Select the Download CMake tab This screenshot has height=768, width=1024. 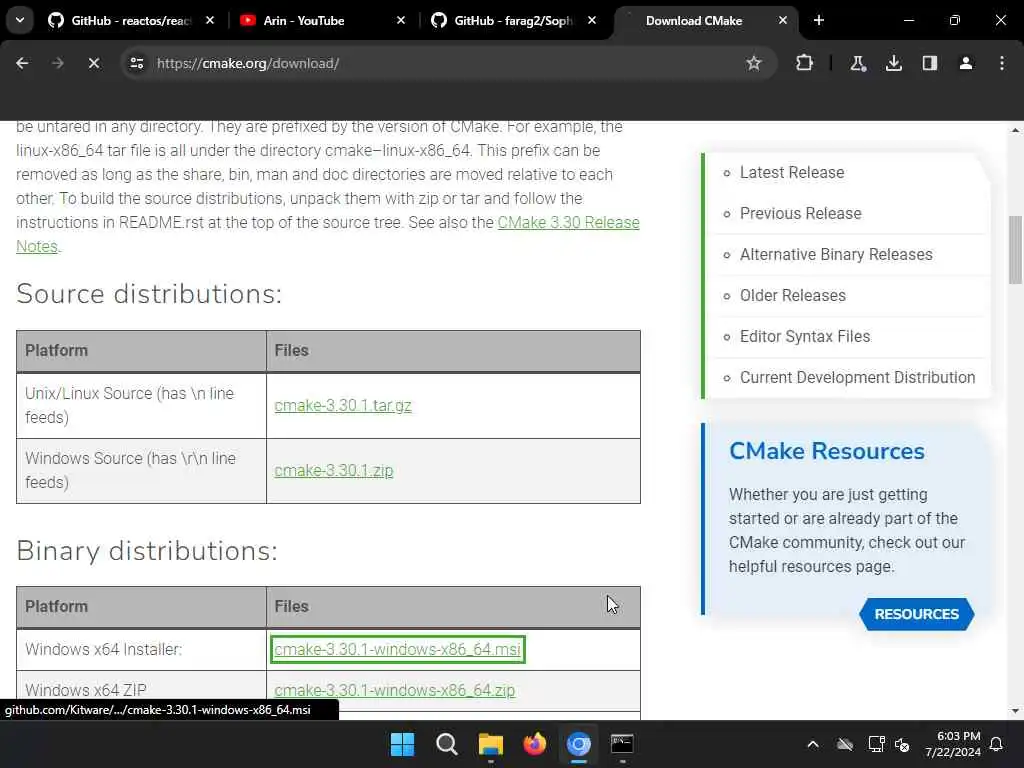pos(694,21)
